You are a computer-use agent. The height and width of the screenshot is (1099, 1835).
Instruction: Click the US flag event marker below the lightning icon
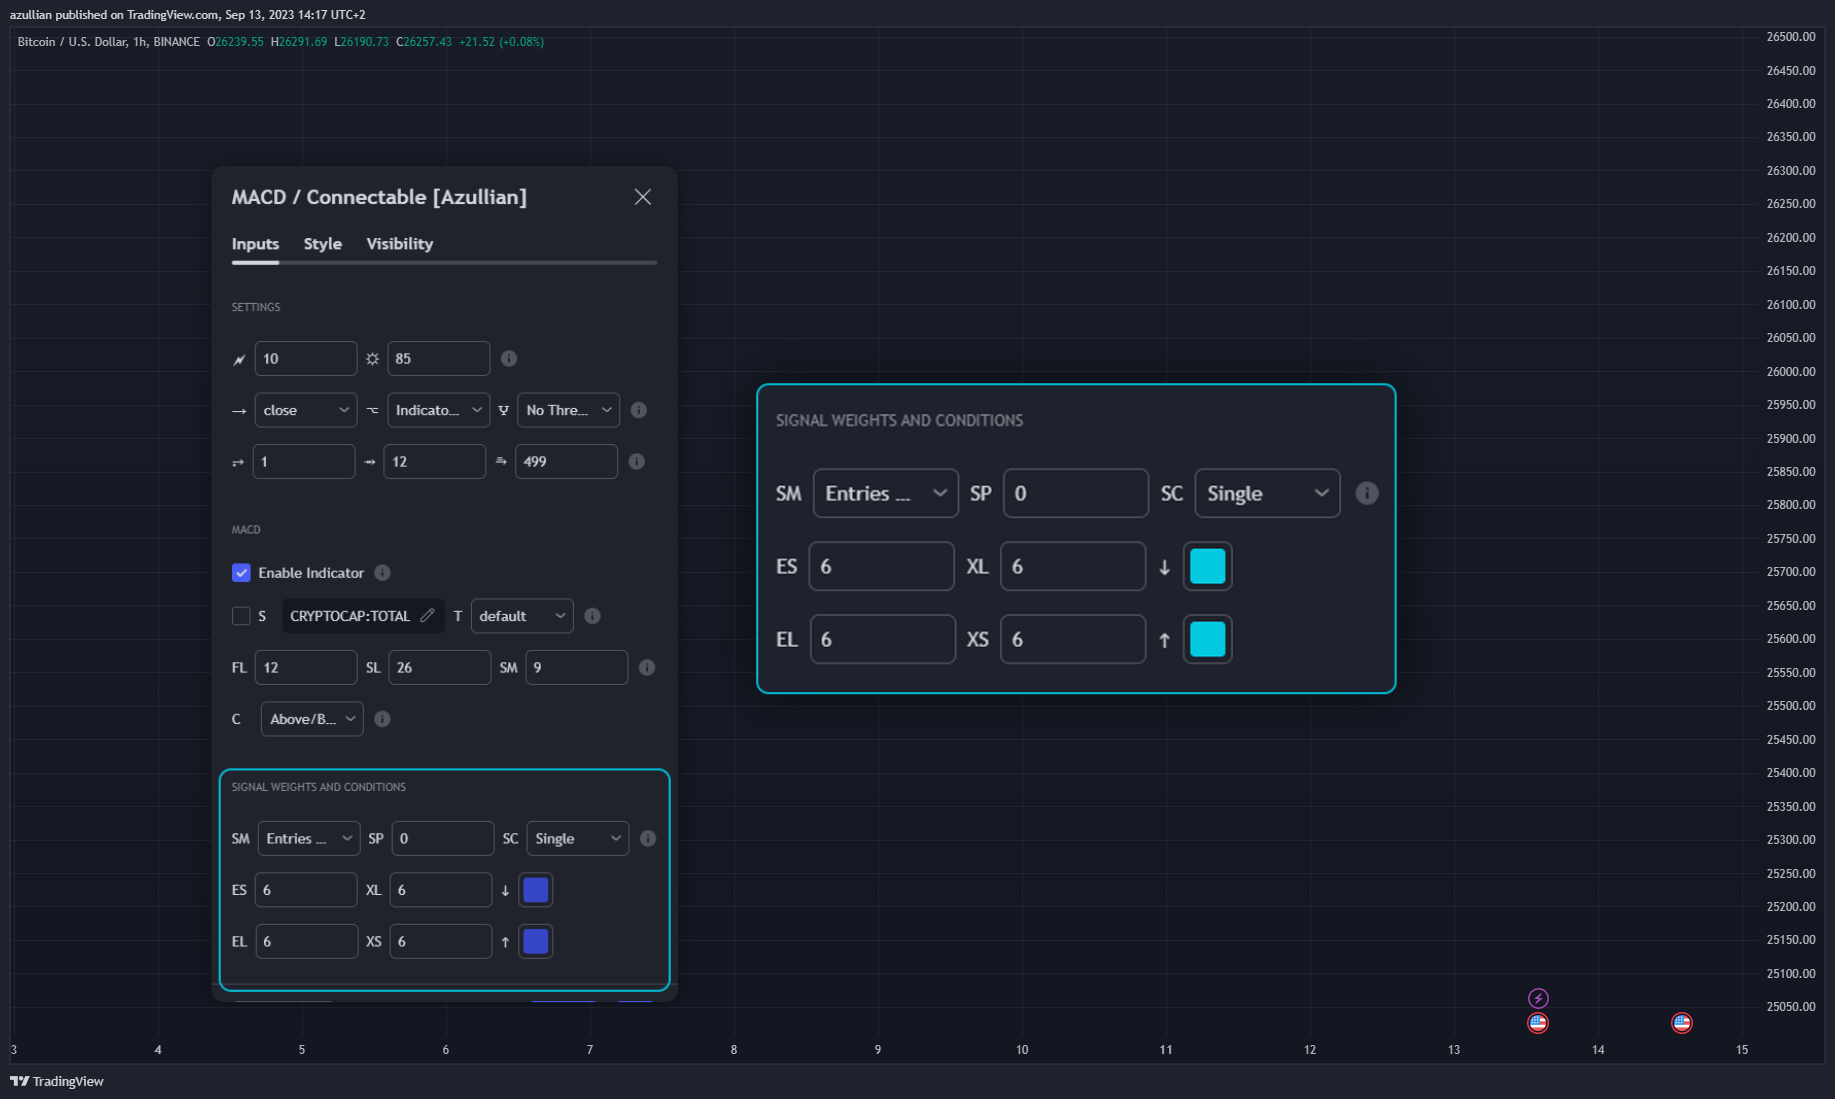pyautogui.click(x=1538, y=1022)
